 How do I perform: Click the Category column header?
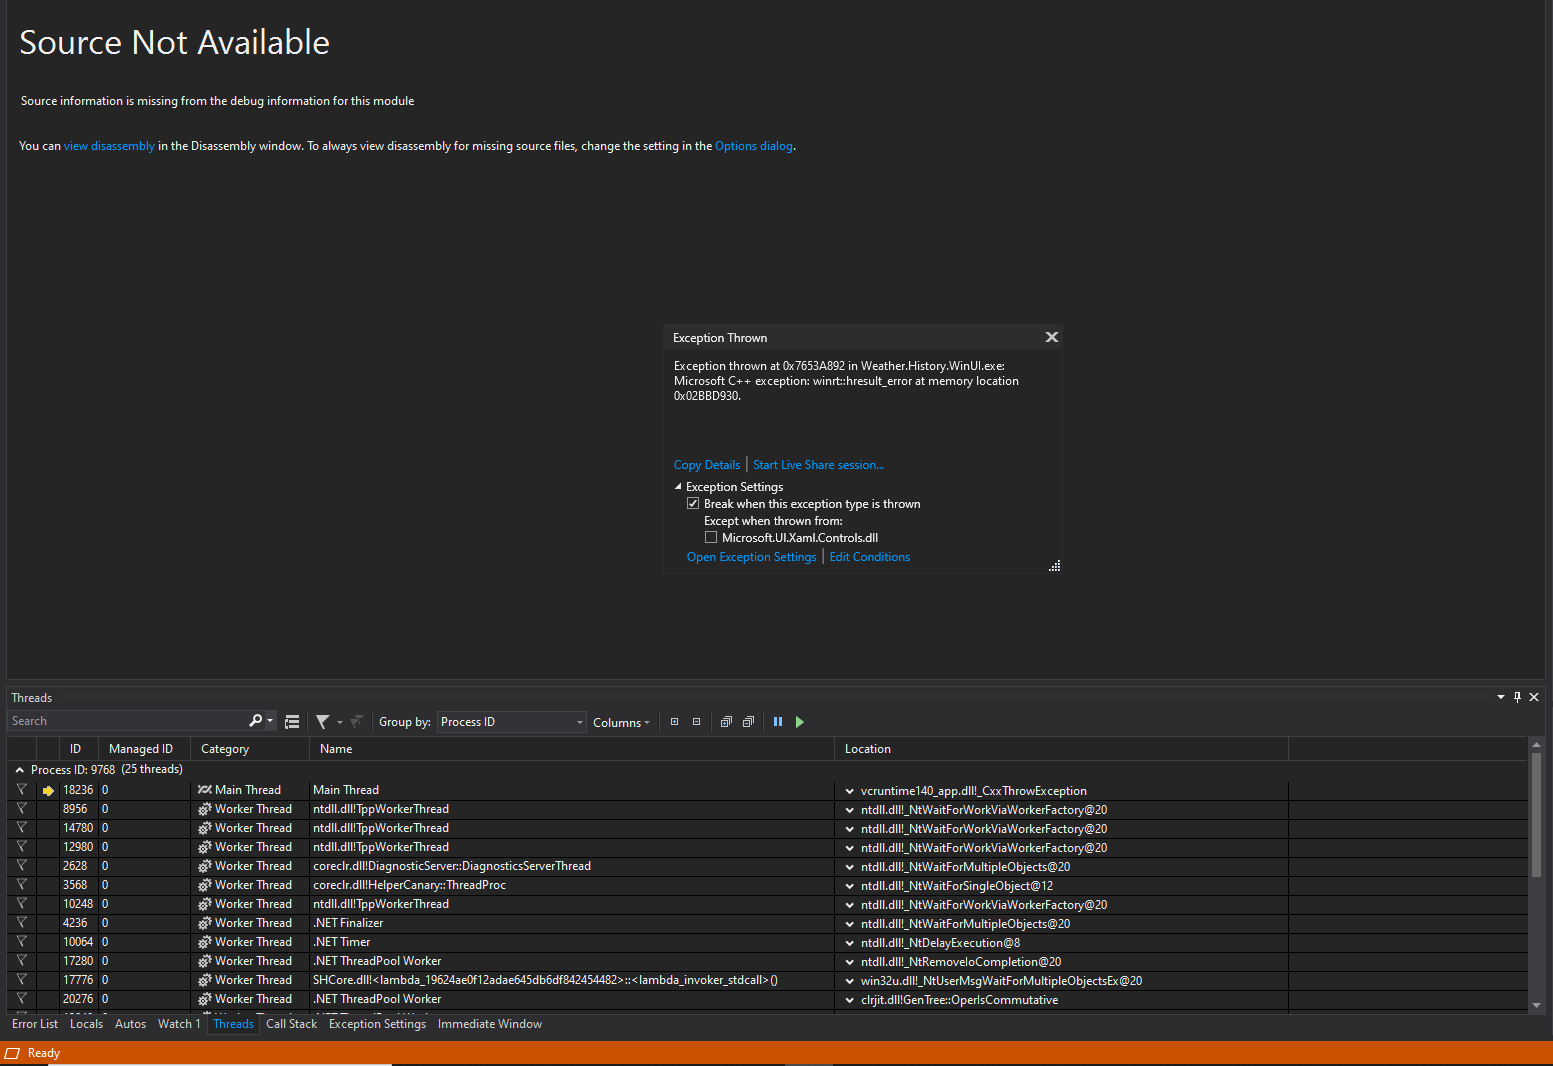click(x=250, y=749)
